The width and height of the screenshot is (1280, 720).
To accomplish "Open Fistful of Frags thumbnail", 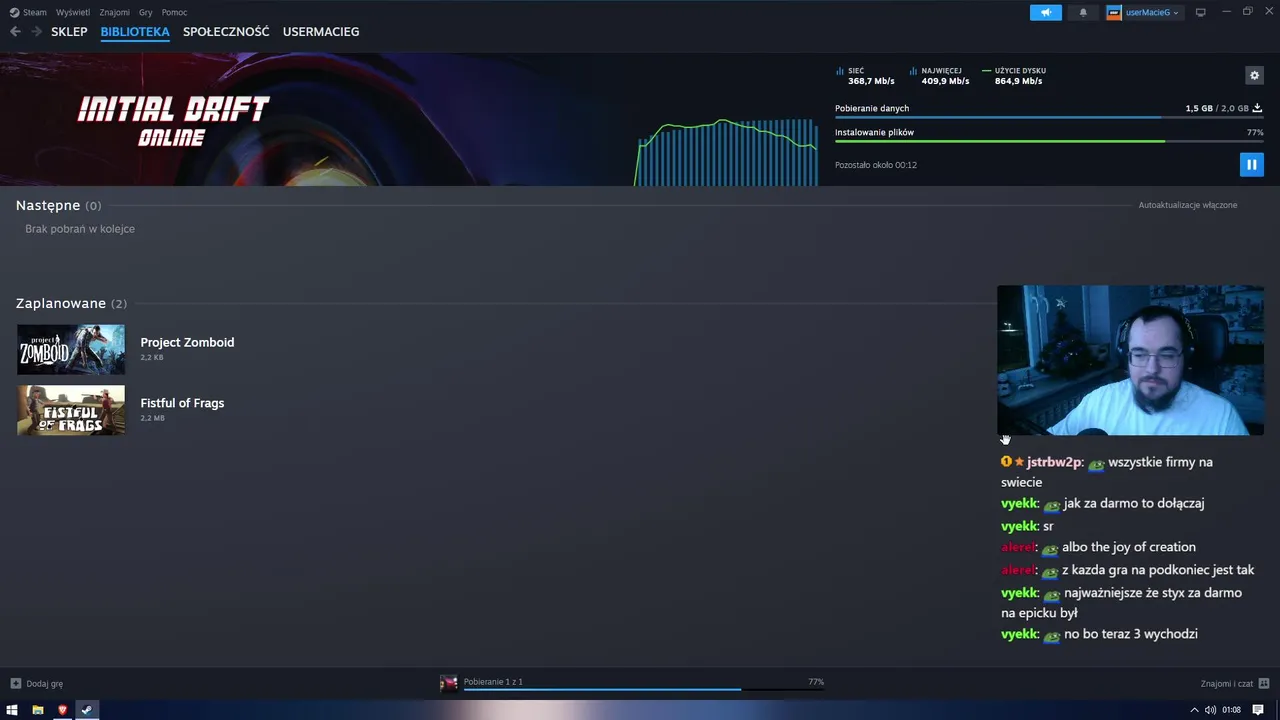I will coord(71,410).
